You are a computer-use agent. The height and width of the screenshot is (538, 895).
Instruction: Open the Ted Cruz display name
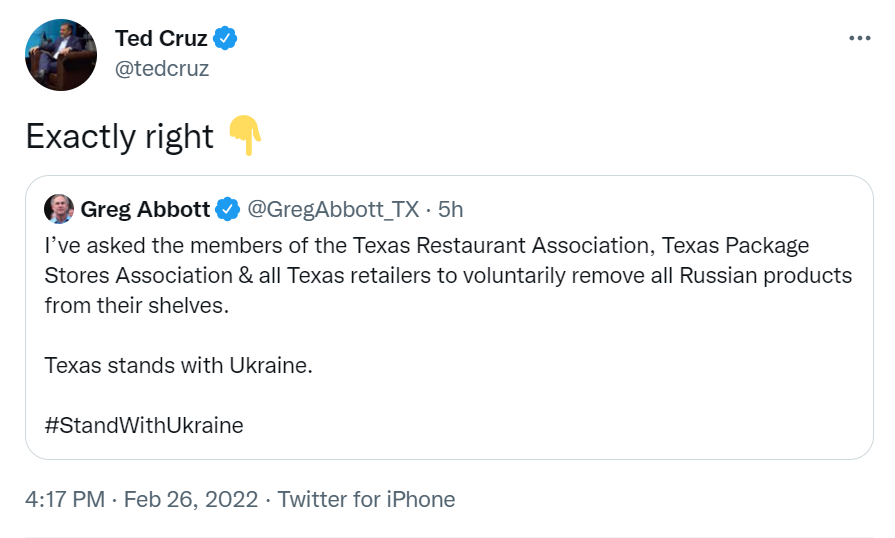tap(161, 38)
